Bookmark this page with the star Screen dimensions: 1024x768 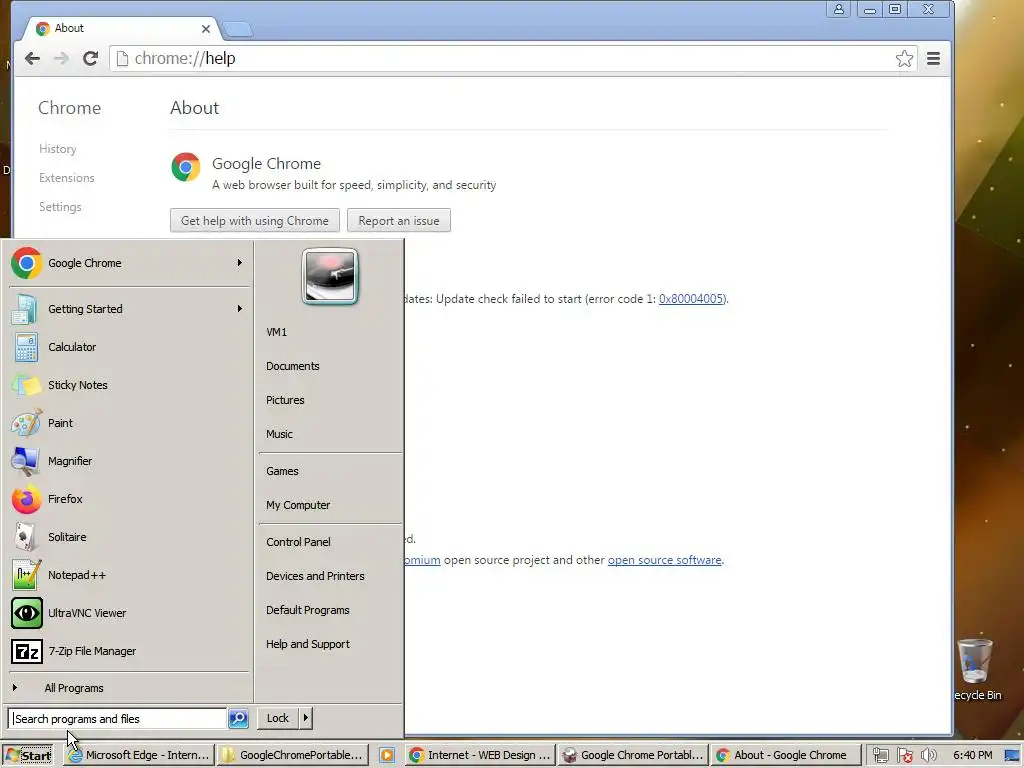(x=904, y=59)
